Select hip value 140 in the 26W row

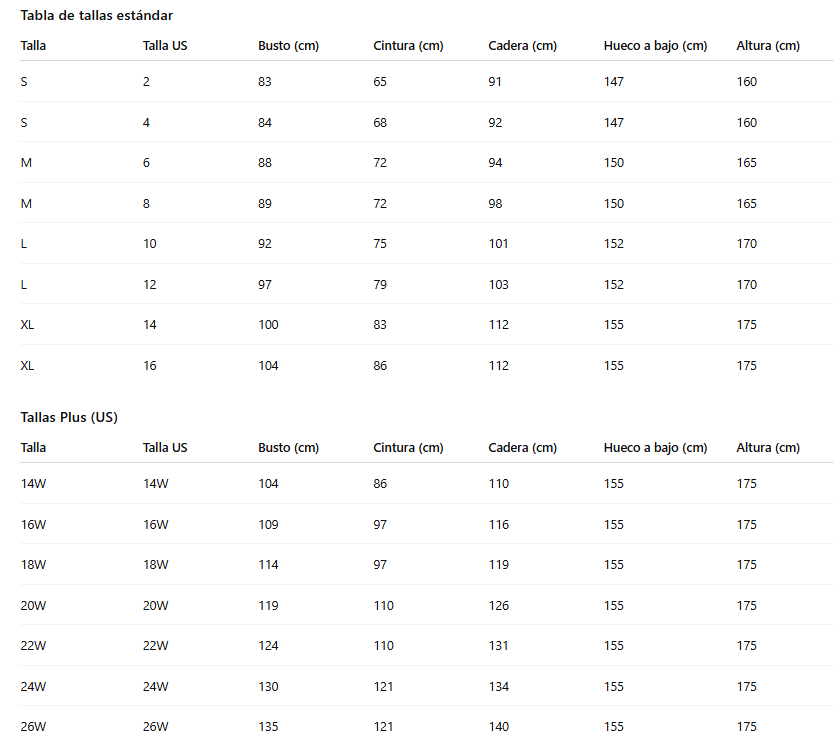(x=498, y=727)
